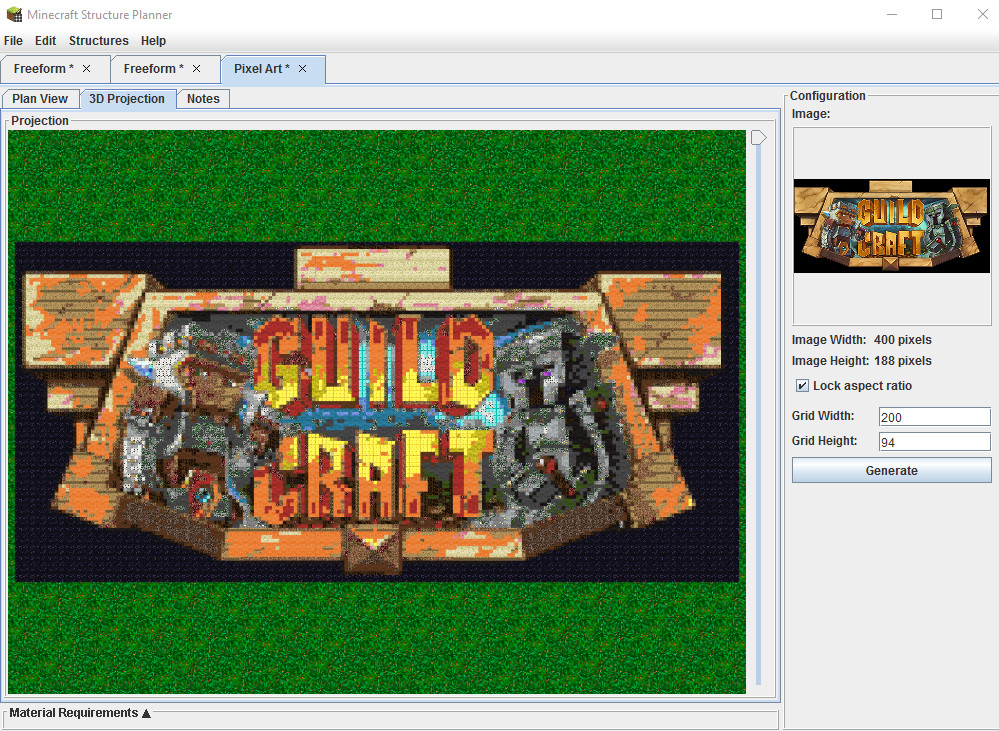Open the File menu
Viewport: 999px width, 731px height.
tap(13, 41)
